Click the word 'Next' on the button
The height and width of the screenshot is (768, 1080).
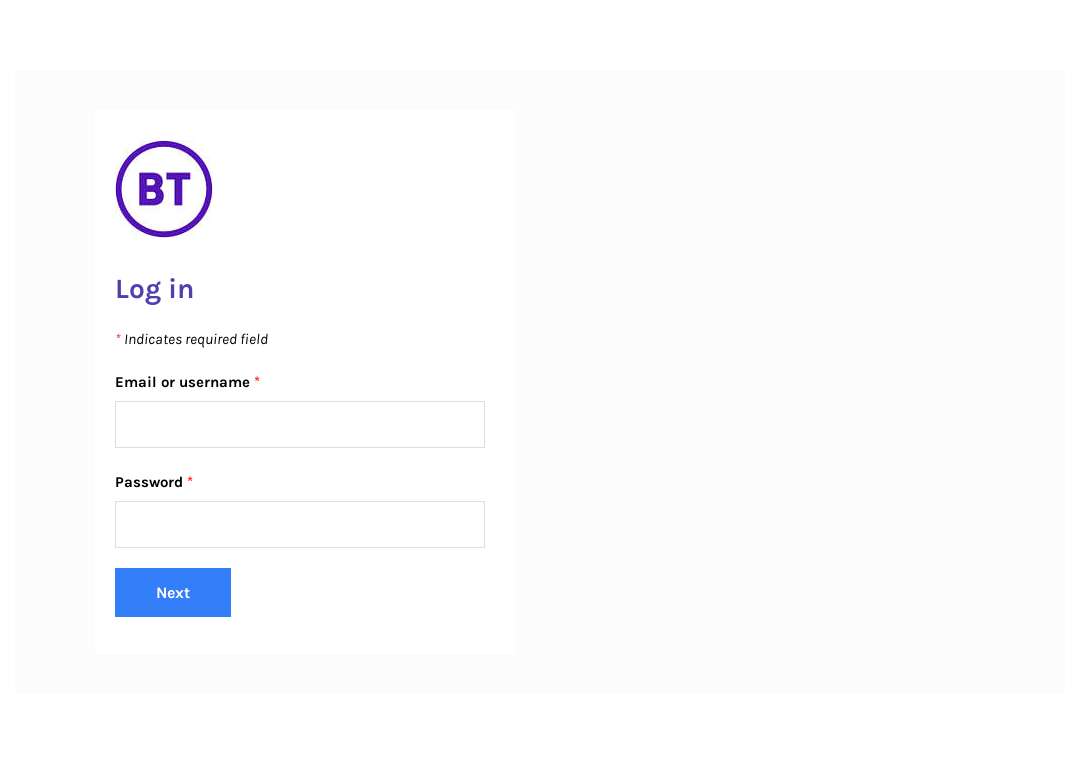click(173, 592)
